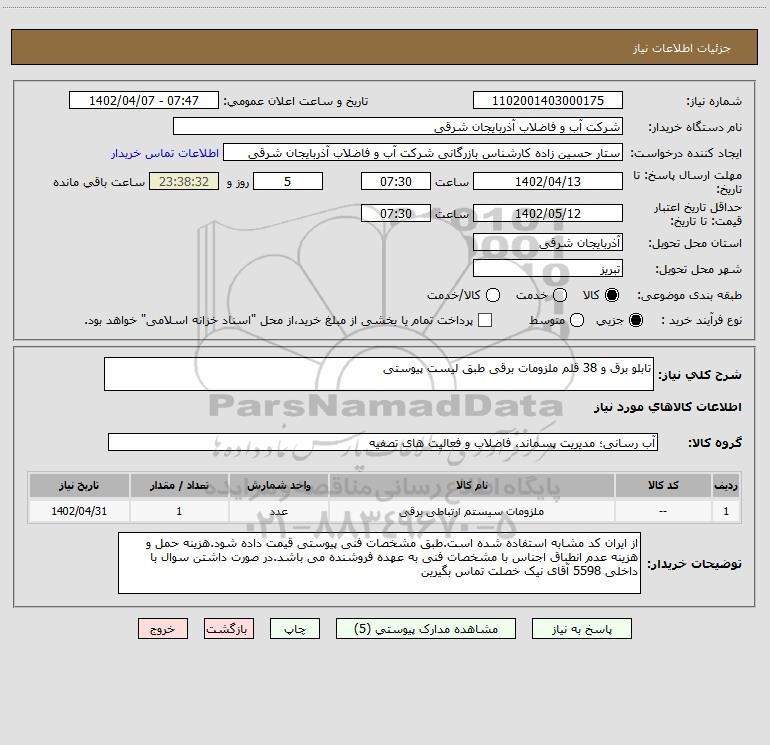Select the متوسط purchase type radio
Screen dimensions: 770x745
tap(577, 320)
